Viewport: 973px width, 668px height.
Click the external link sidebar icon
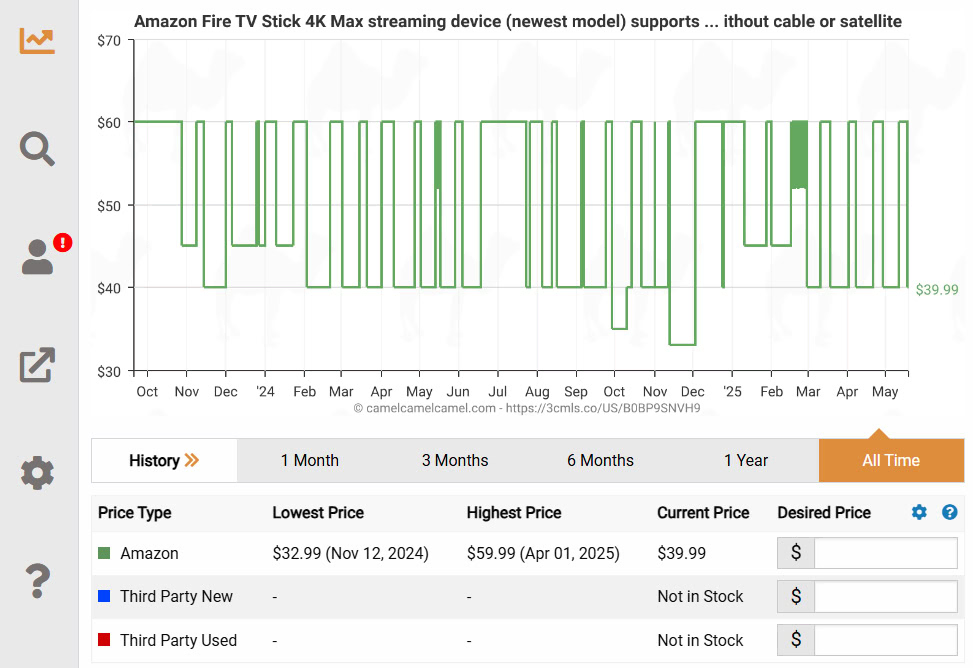(x=37, y=365)
